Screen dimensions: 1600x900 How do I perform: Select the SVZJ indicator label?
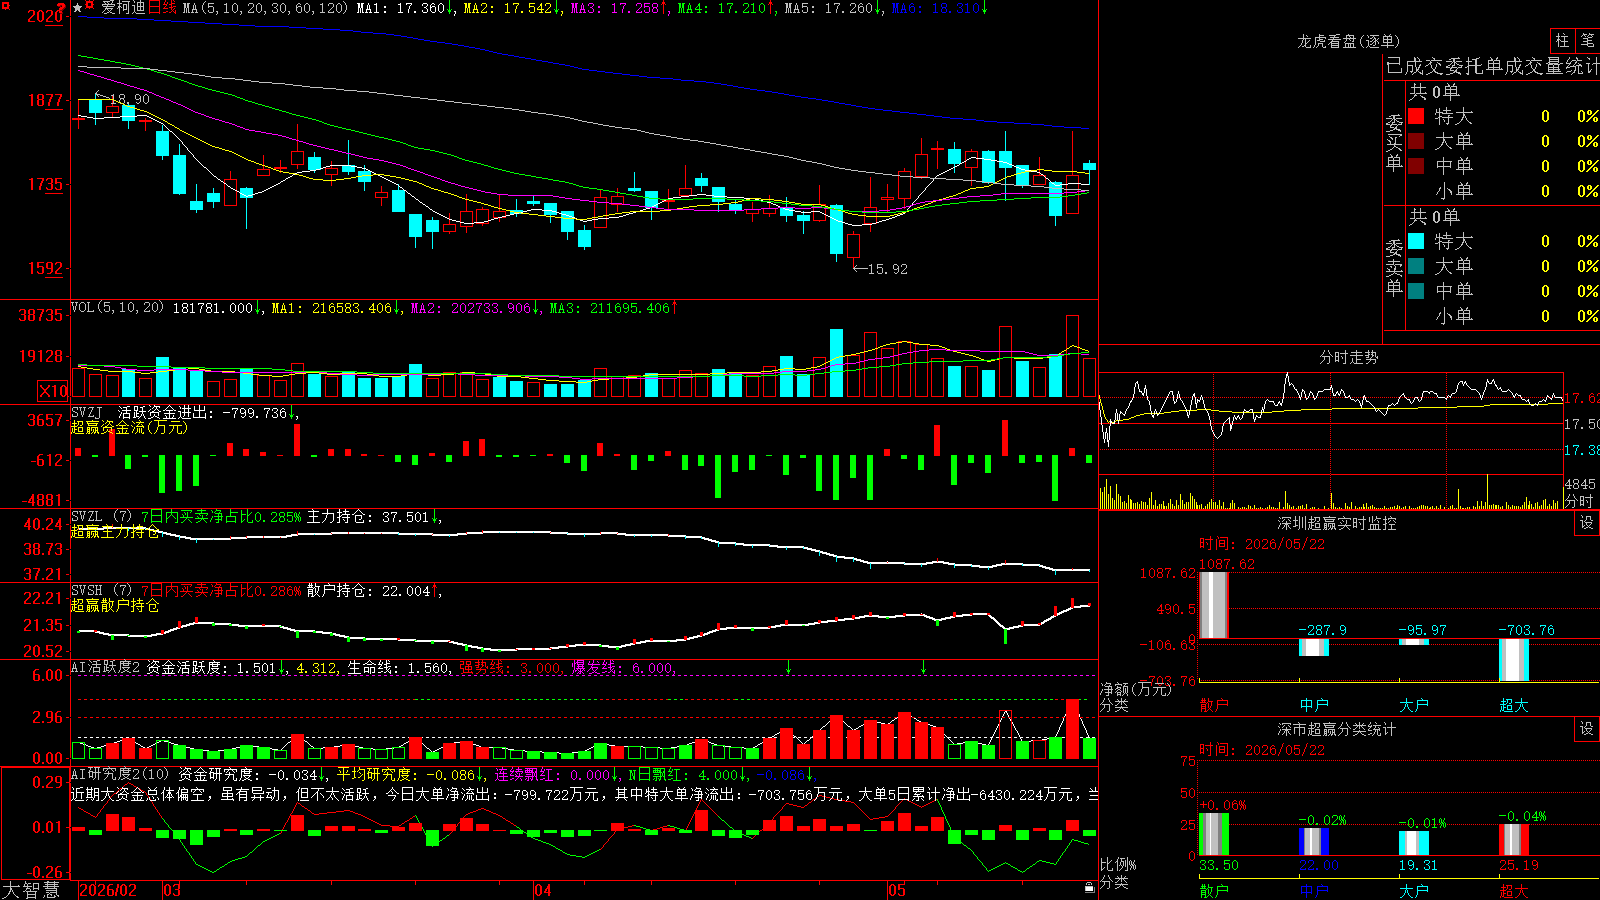87,412
